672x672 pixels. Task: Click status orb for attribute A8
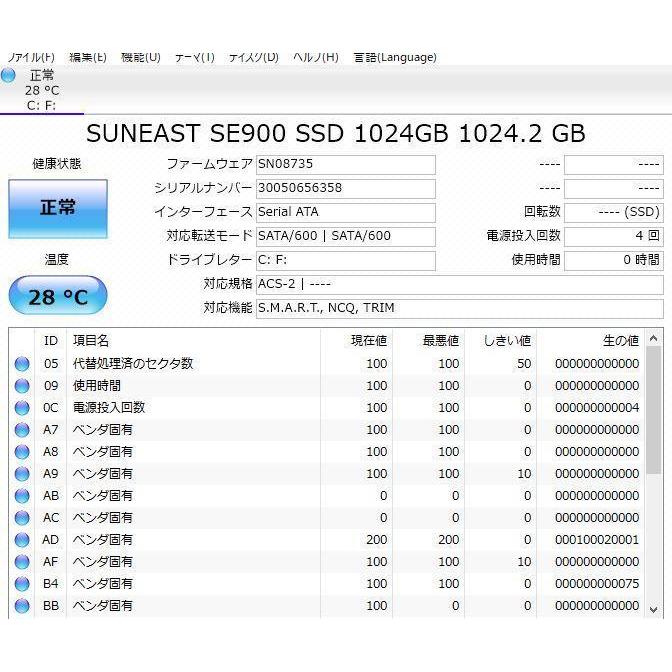(x=22, y=452)
